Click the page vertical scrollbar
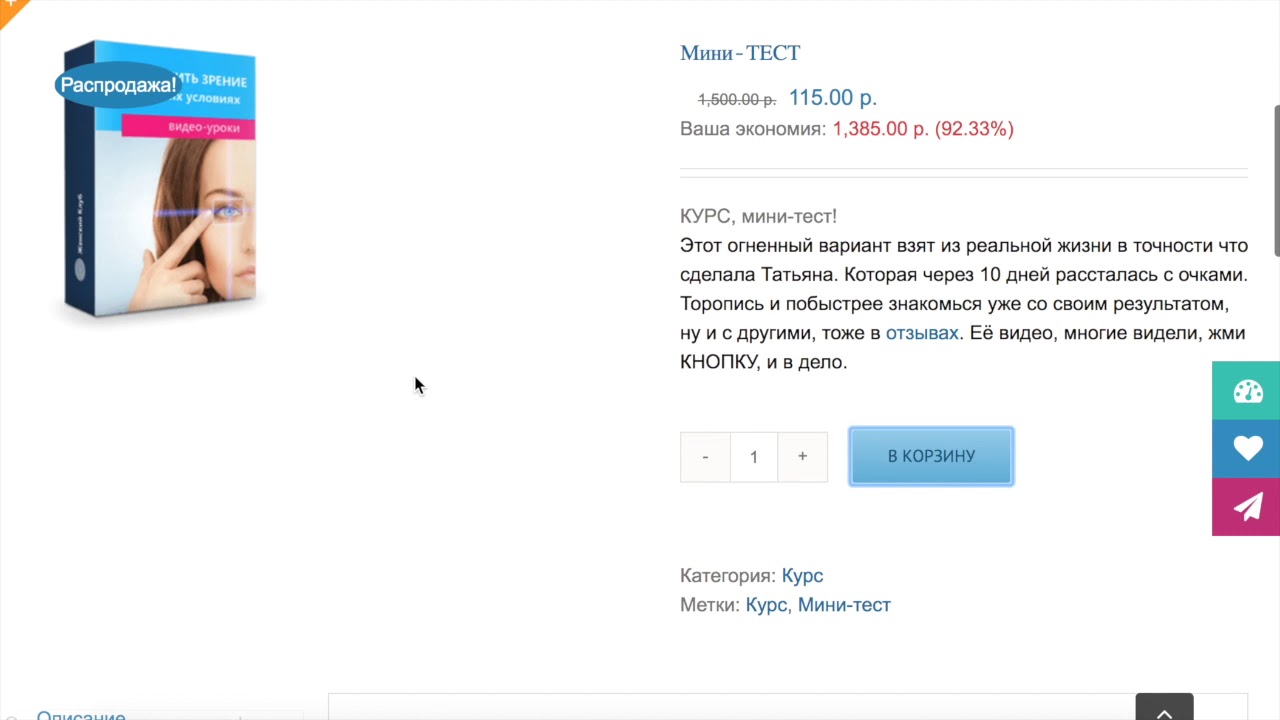The image size is (1280, 720). pos(1276,180)
